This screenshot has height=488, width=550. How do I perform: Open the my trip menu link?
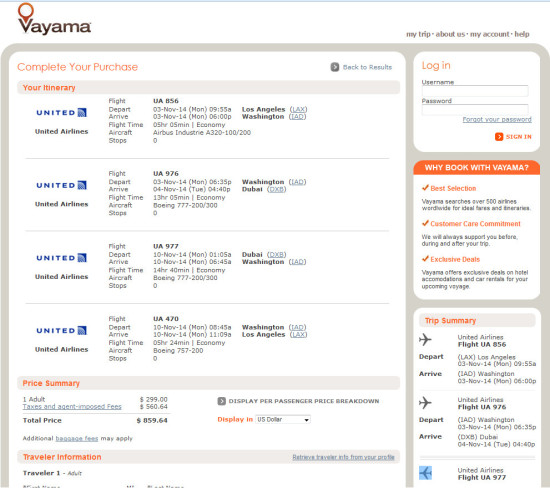click(x=418, y=34)
